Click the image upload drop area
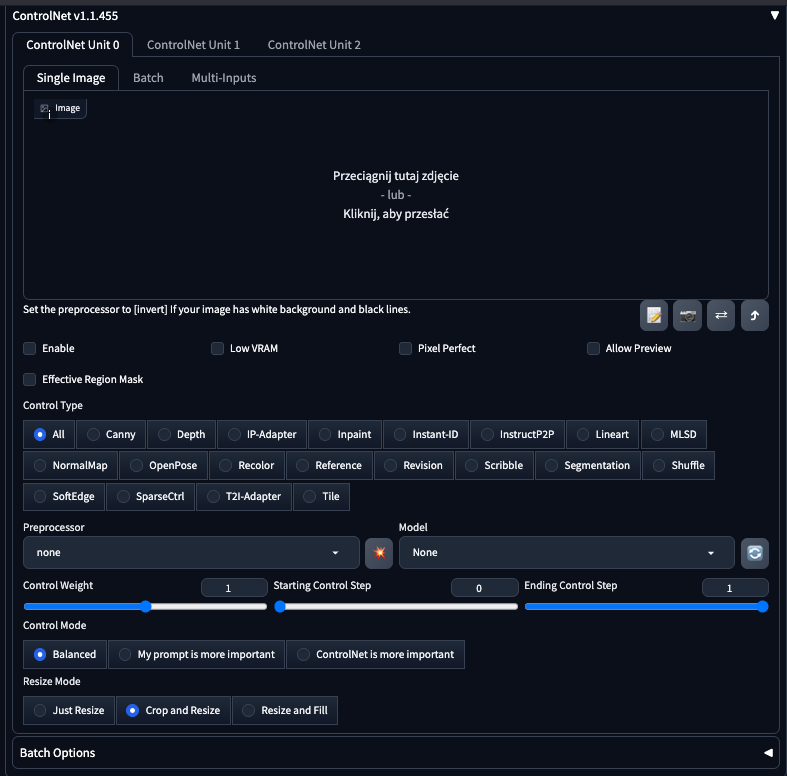Image resolution: width=787 pixels, height=776 pixels. tap(396, 195)
